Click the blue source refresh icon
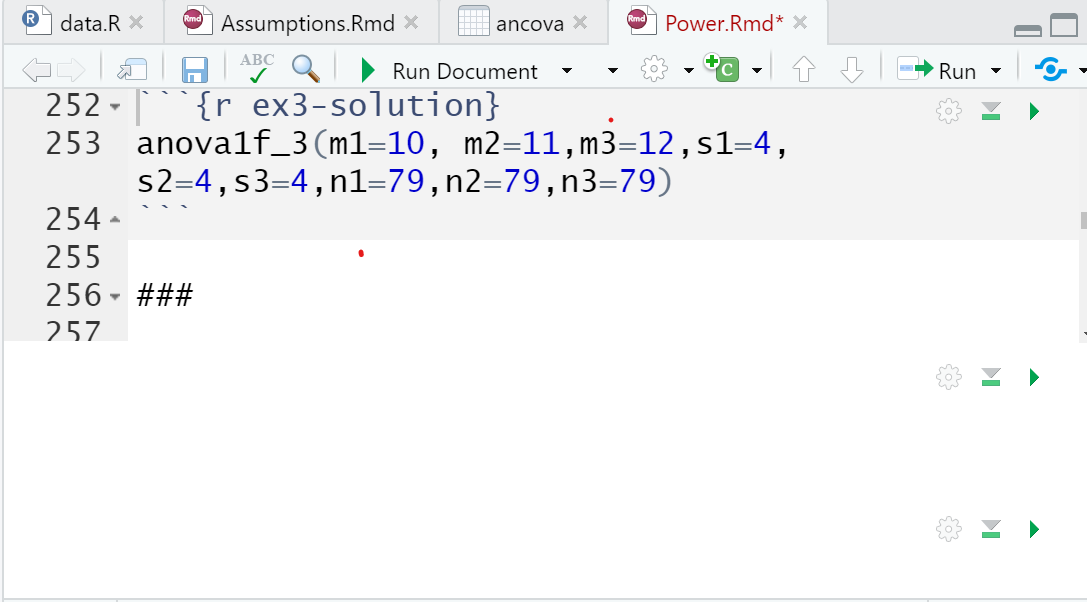 (x=1051, y=69)
